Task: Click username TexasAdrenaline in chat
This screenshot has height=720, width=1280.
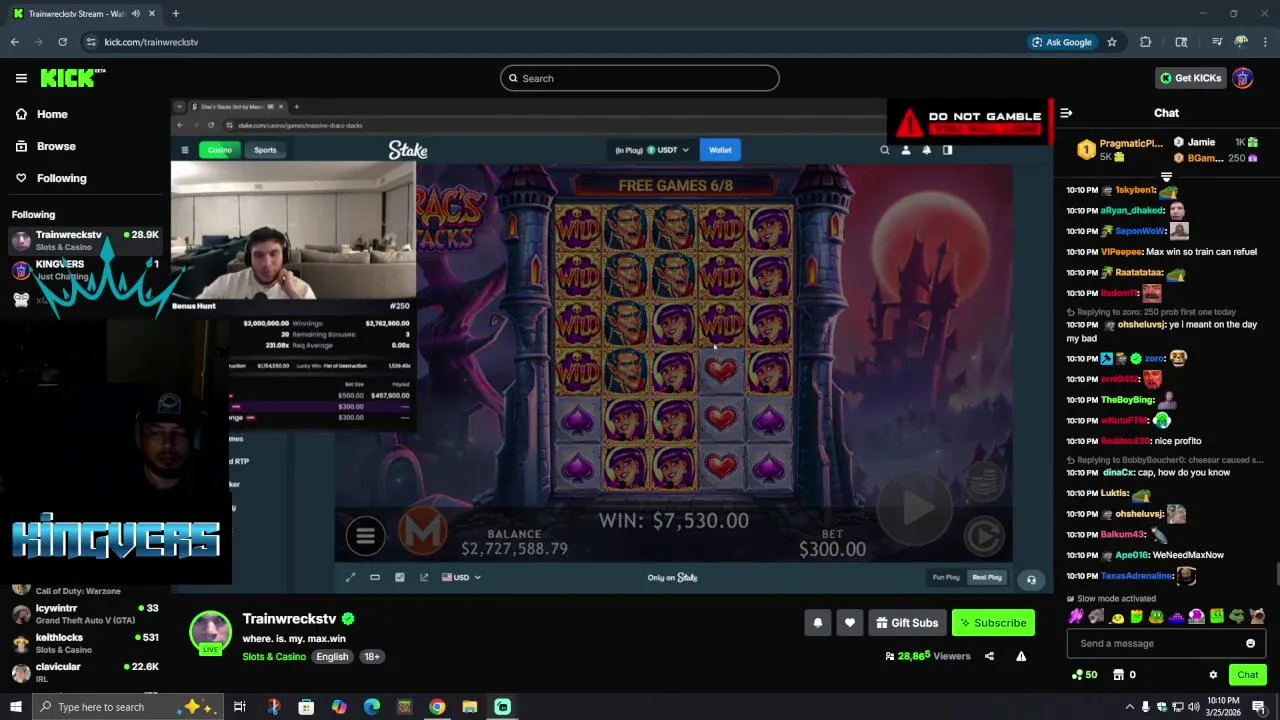Action: (1137, 576)
